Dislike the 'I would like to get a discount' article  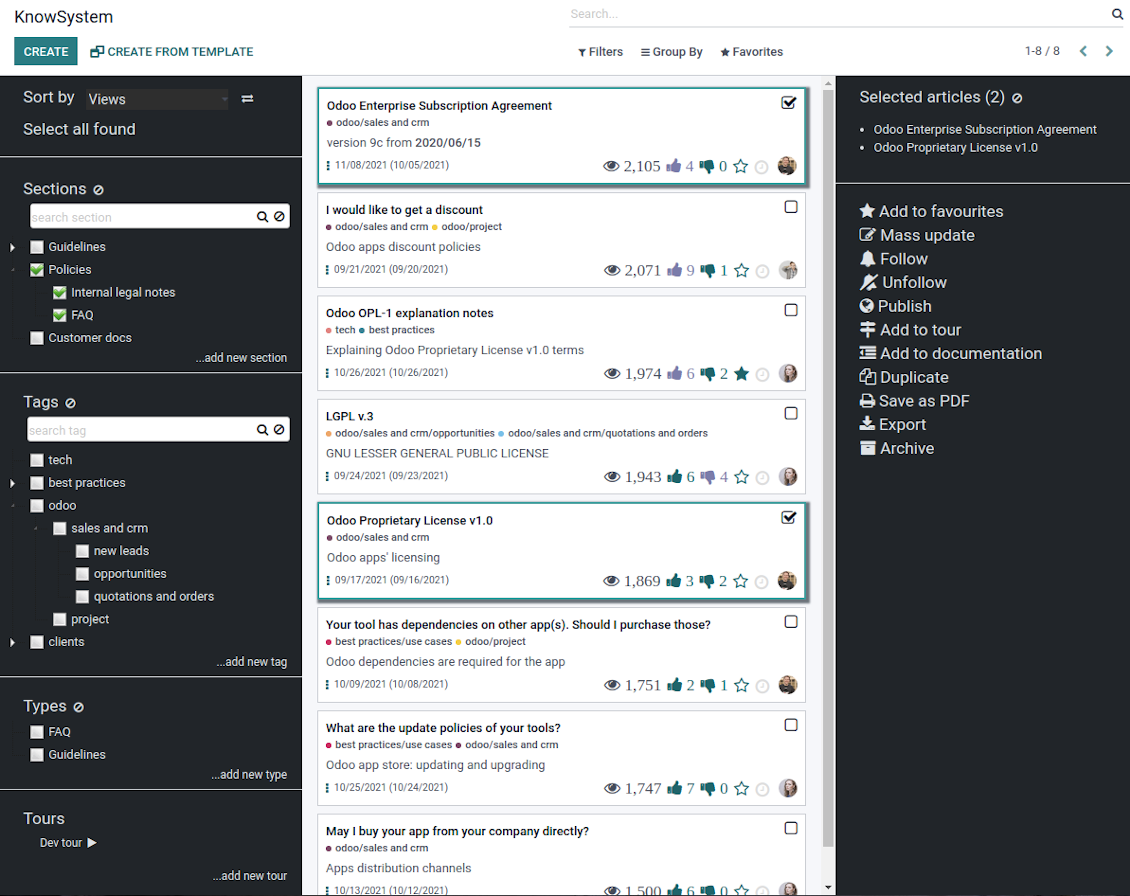coord(708,270)
